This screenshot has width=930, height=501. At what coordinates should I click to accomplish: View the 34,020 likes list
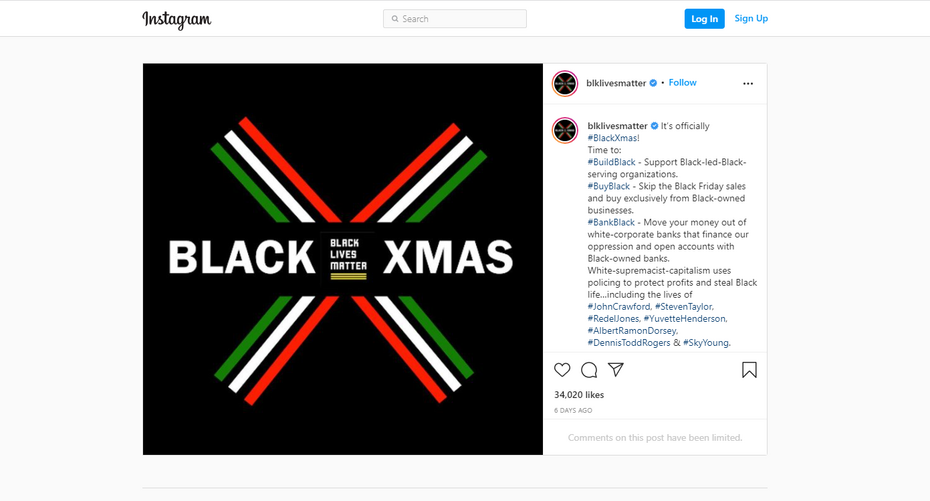(579, 395)
